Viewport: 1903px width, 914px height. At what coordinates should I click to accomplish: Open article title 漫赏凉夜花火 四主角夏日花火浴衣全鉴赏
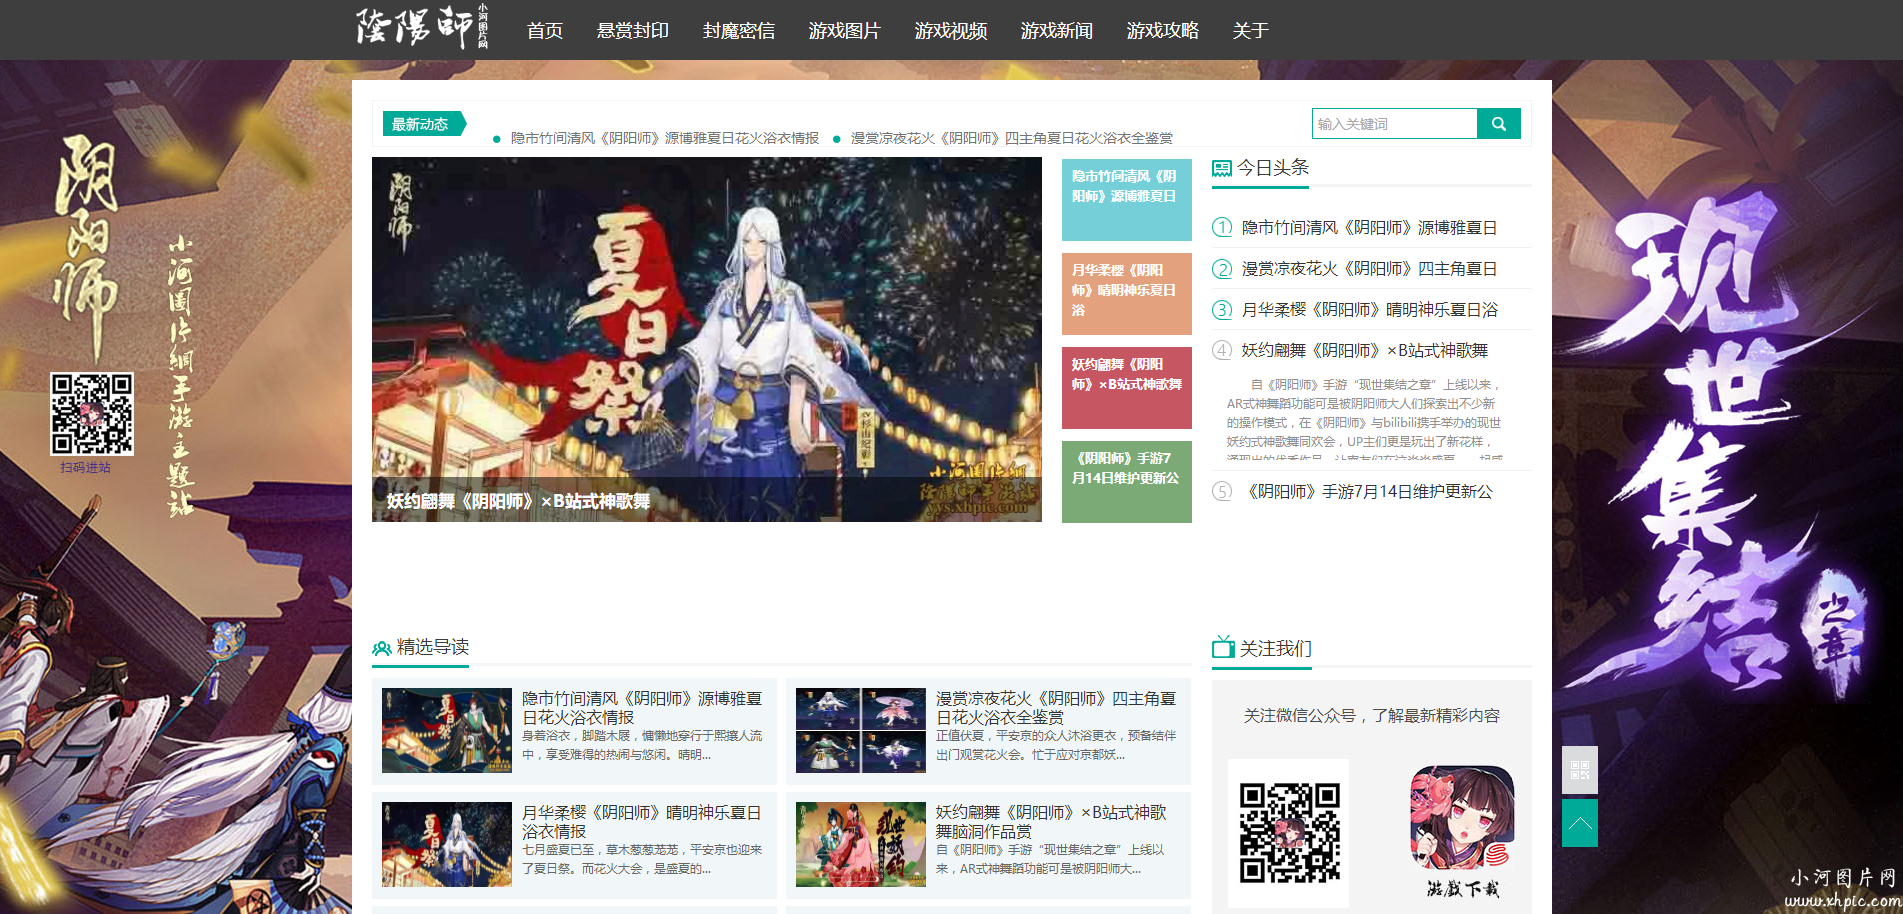click(x=1056, y=708)
